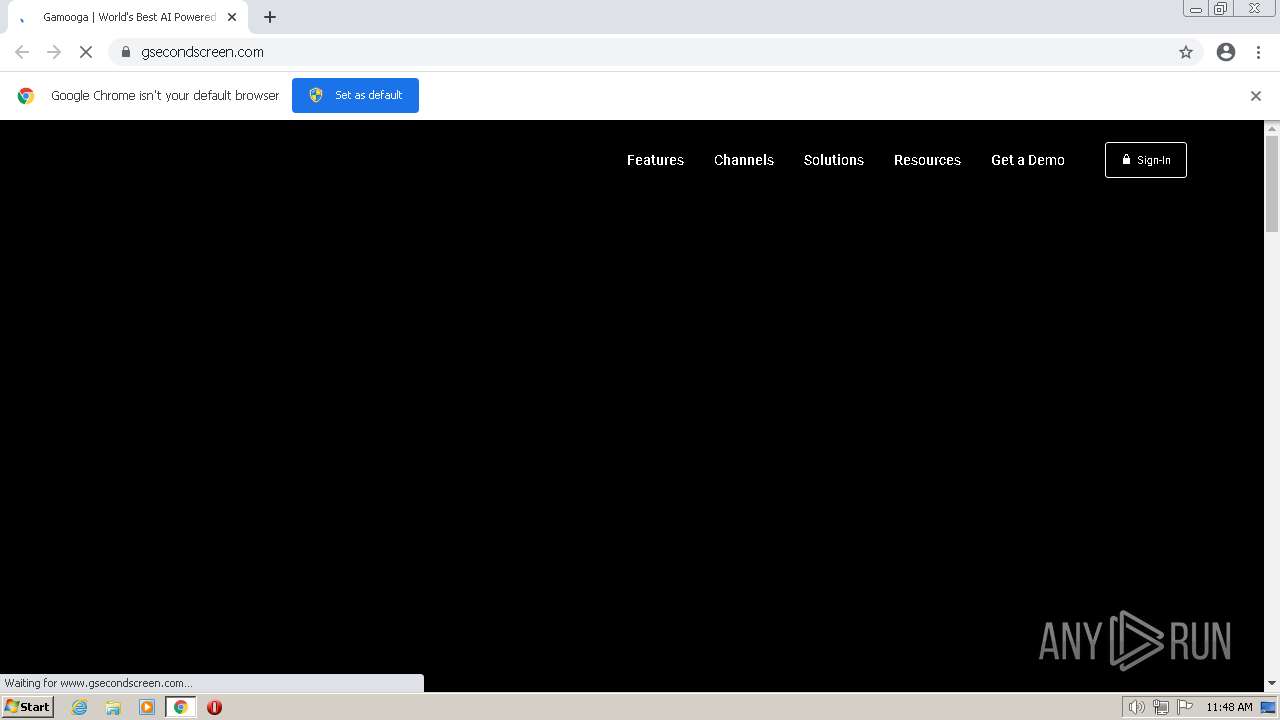
Task: Close the Gamooga browser tab
Action: coord(232,17)
